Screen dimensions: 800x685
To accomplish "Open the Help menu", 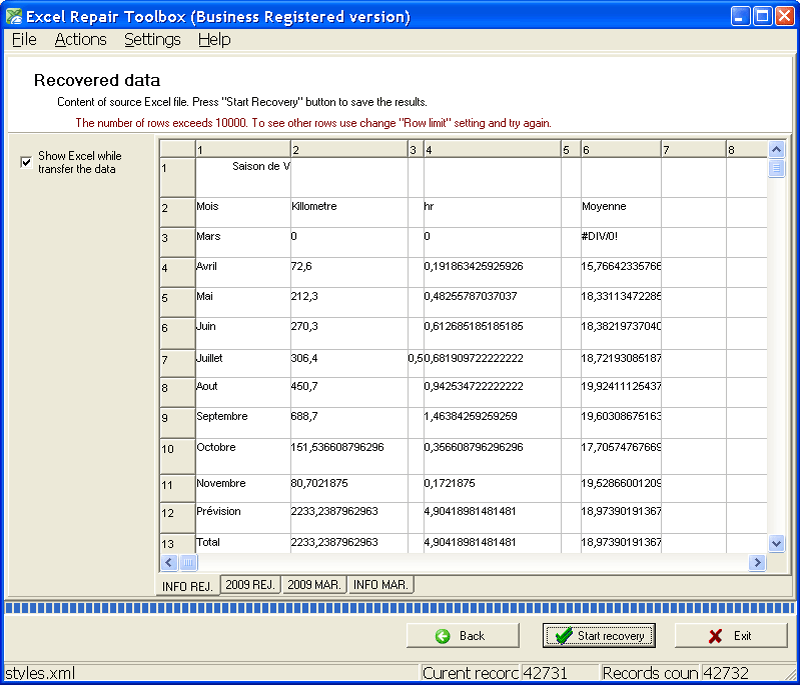I will (x=214, y=39).
